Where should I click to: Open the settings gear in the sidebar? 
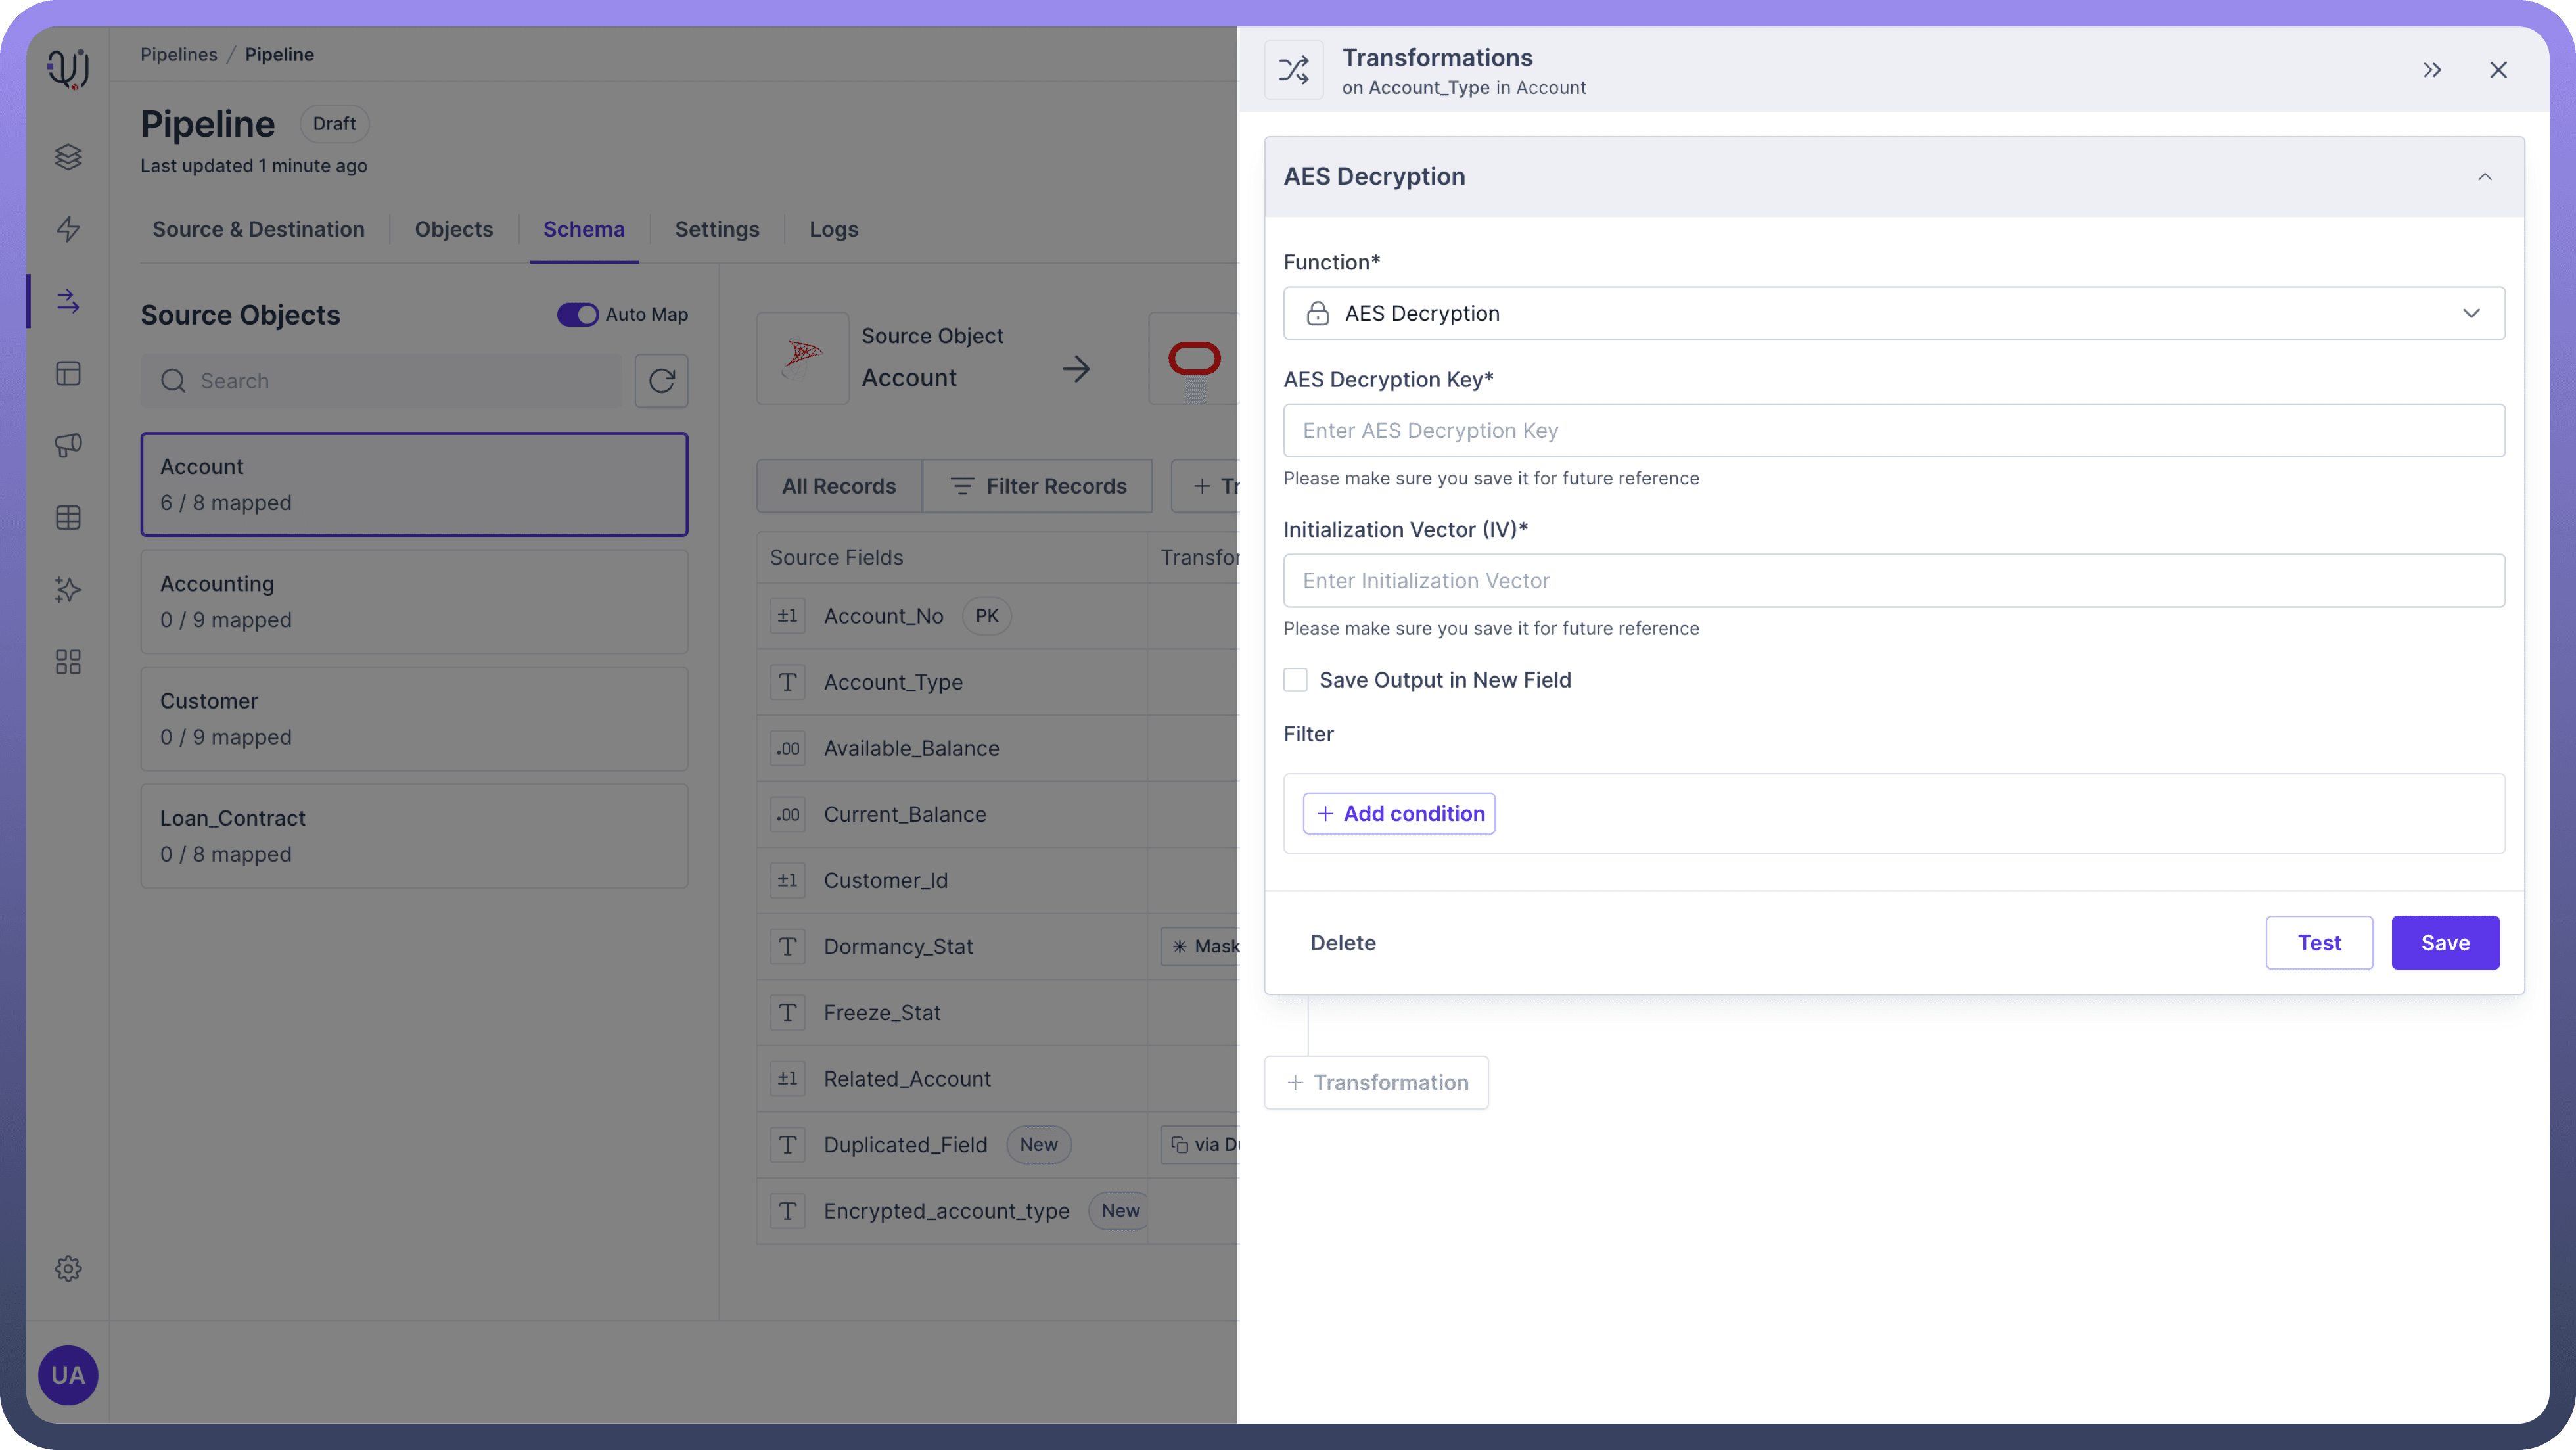pyautogui.click(x=68, y=1268)
